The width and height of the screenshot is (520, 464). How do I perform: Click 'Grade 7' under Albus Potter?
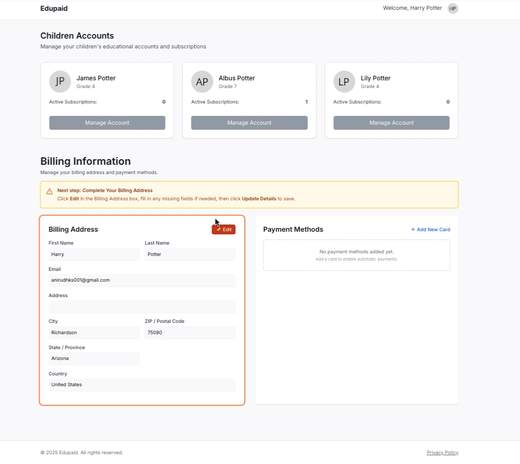[228, 86]
